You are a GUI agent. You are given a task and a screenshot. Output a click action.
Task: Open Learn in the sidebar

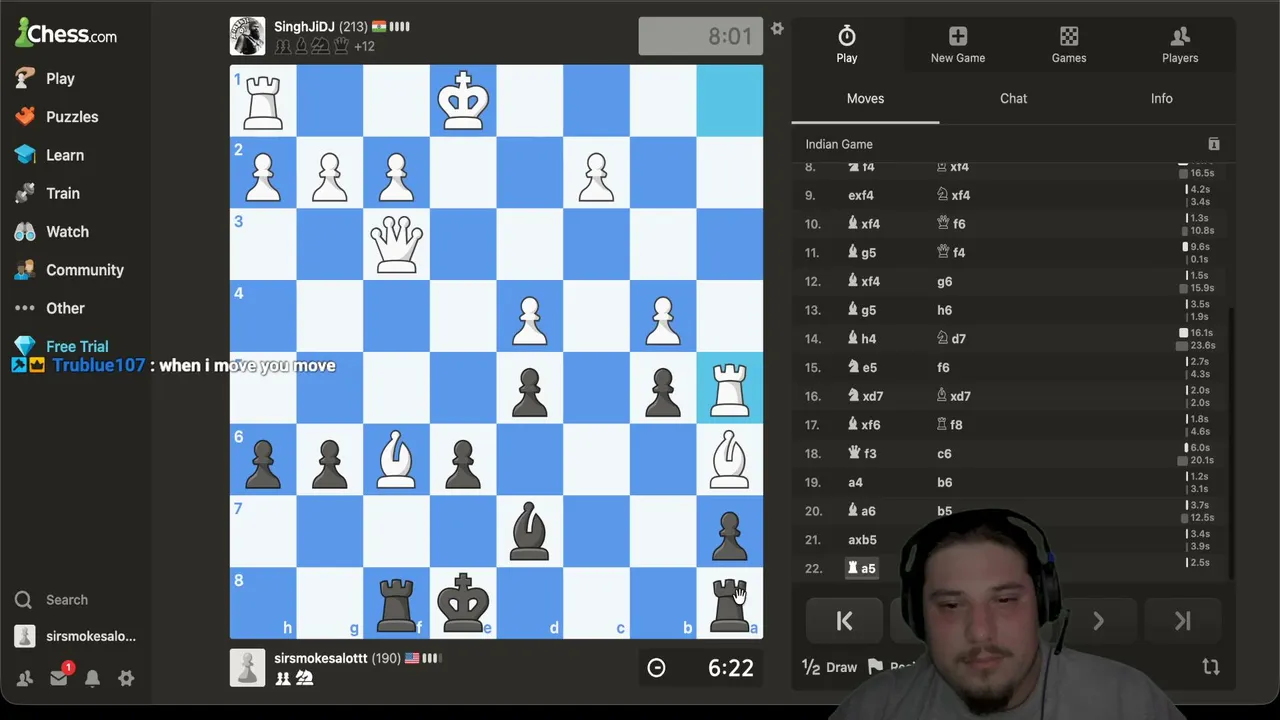coord(65,155)
